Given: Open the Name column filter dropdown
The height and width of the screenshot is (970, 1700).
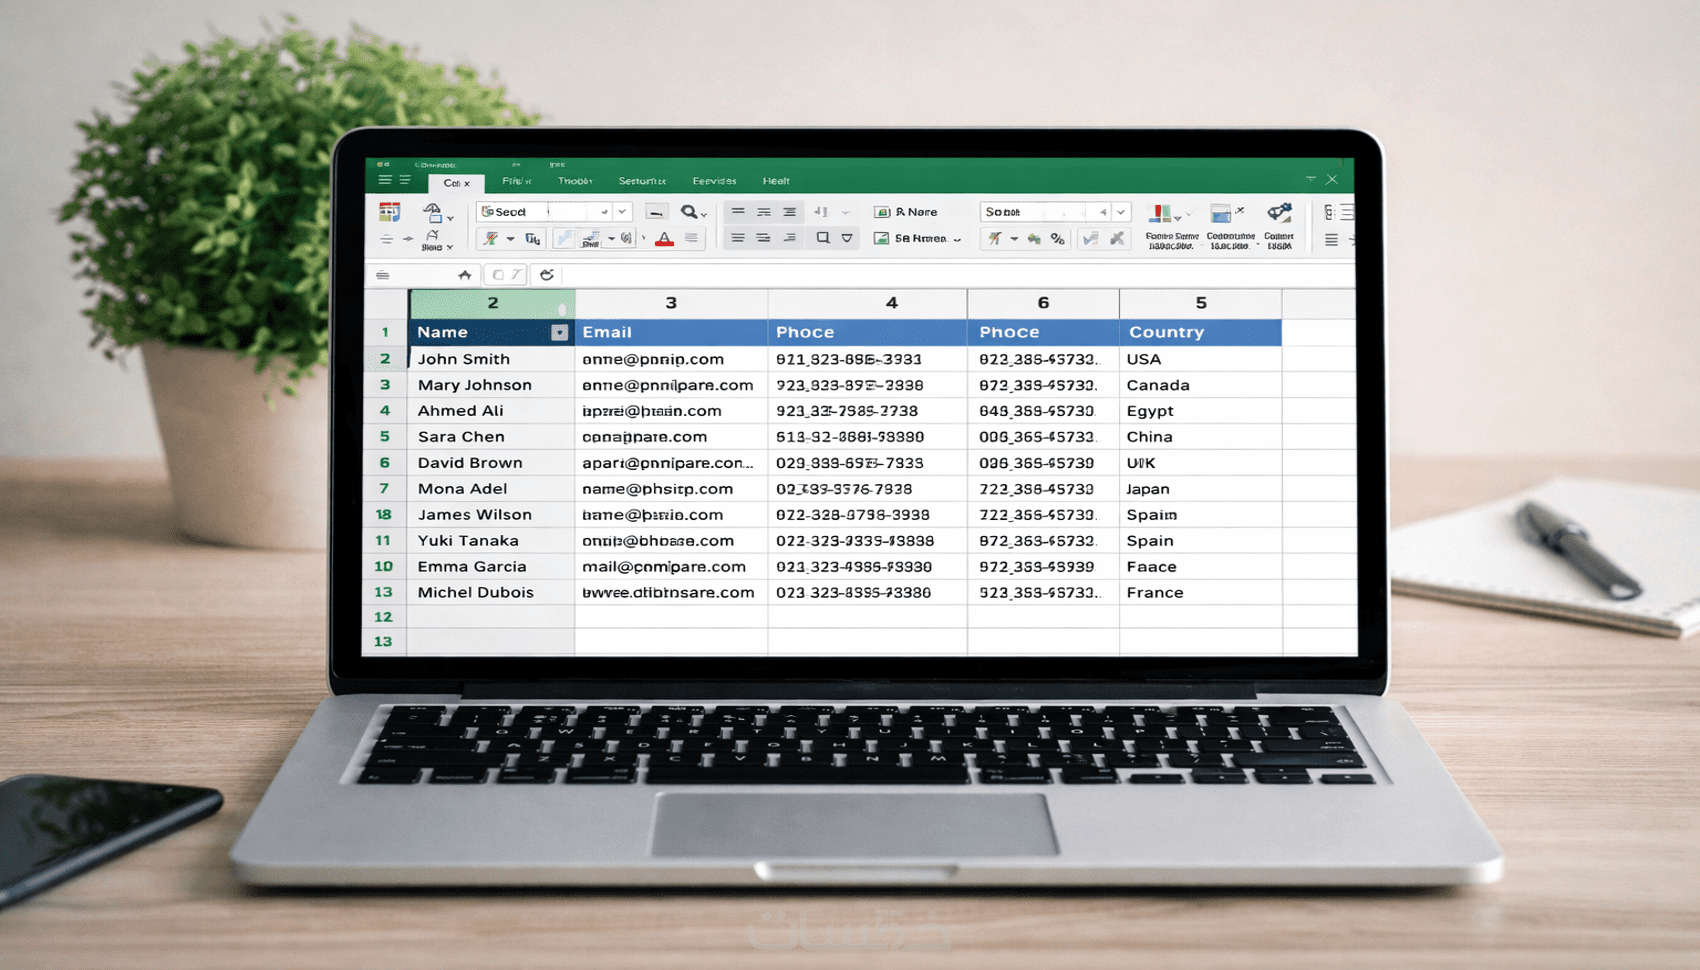Looking at the screenshot, I should pos(559,333).
